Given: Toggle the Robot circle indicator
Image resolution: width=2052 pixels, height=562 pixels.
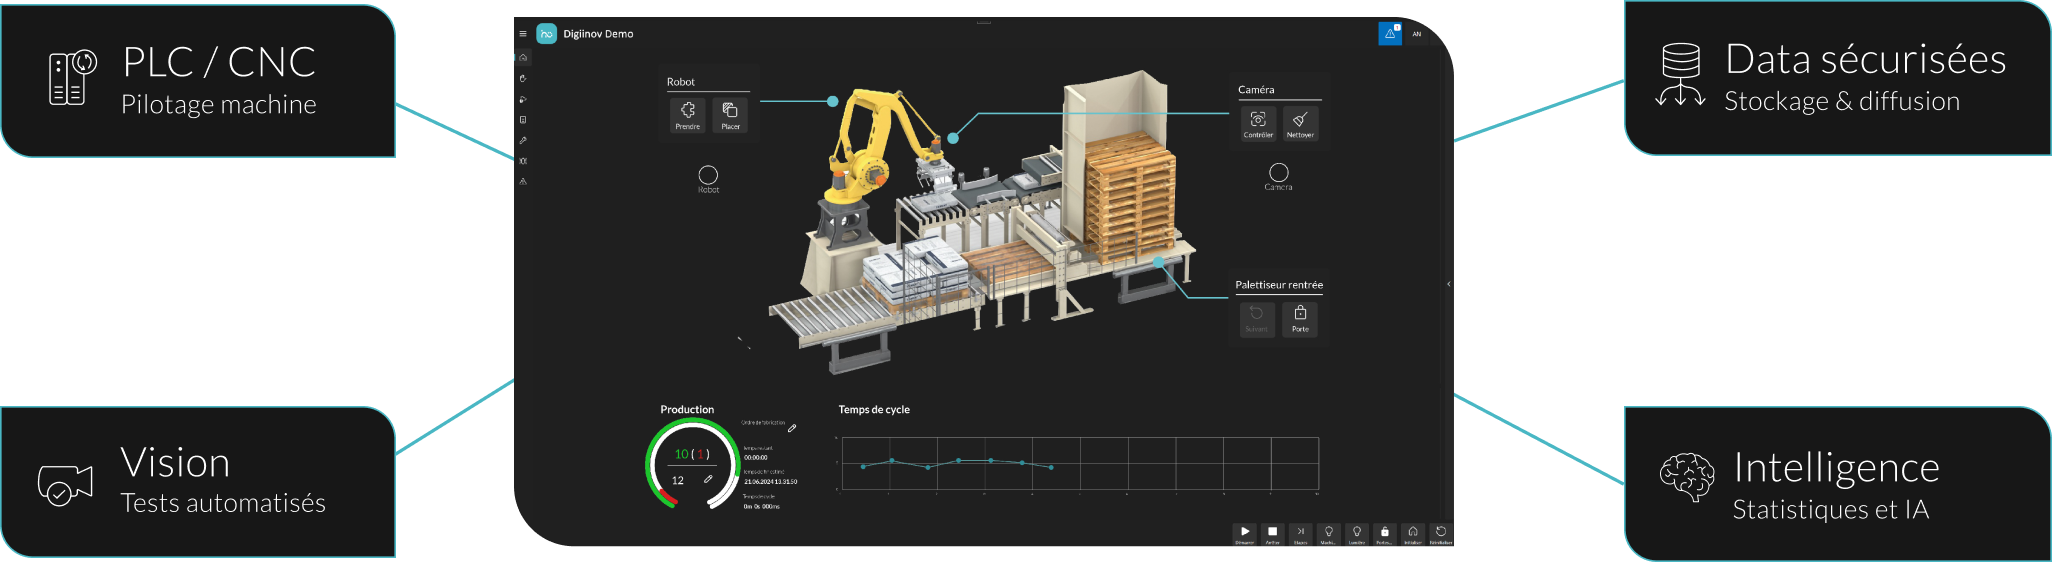Looking at the screenshot, I should click(708, 175).
